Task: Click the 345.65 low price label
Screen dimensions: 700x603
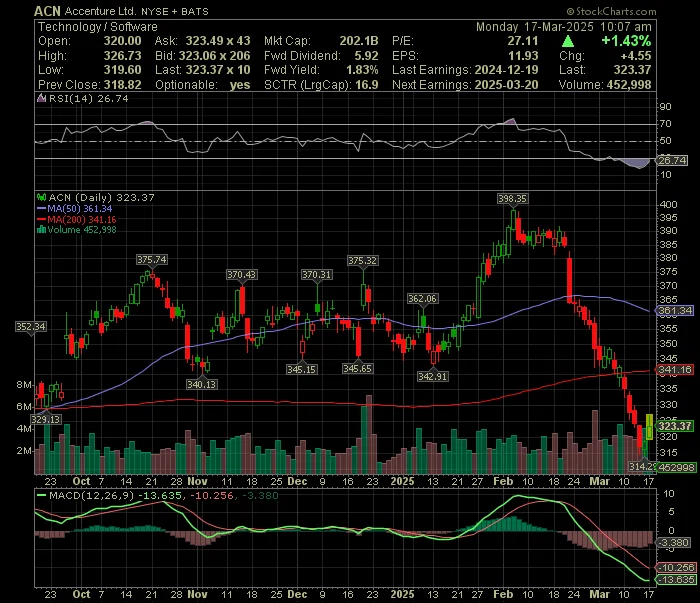Action: click(x=358, y=368)
